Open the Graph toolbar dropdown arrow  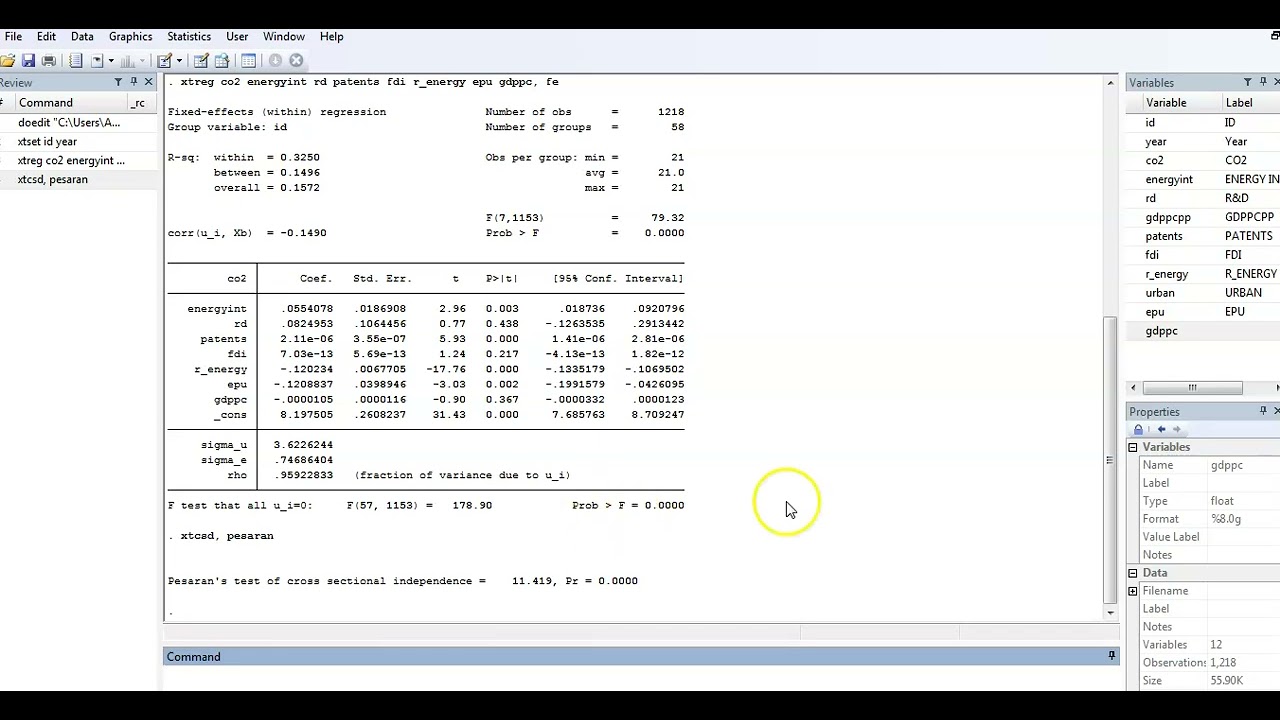coord(142,60)
